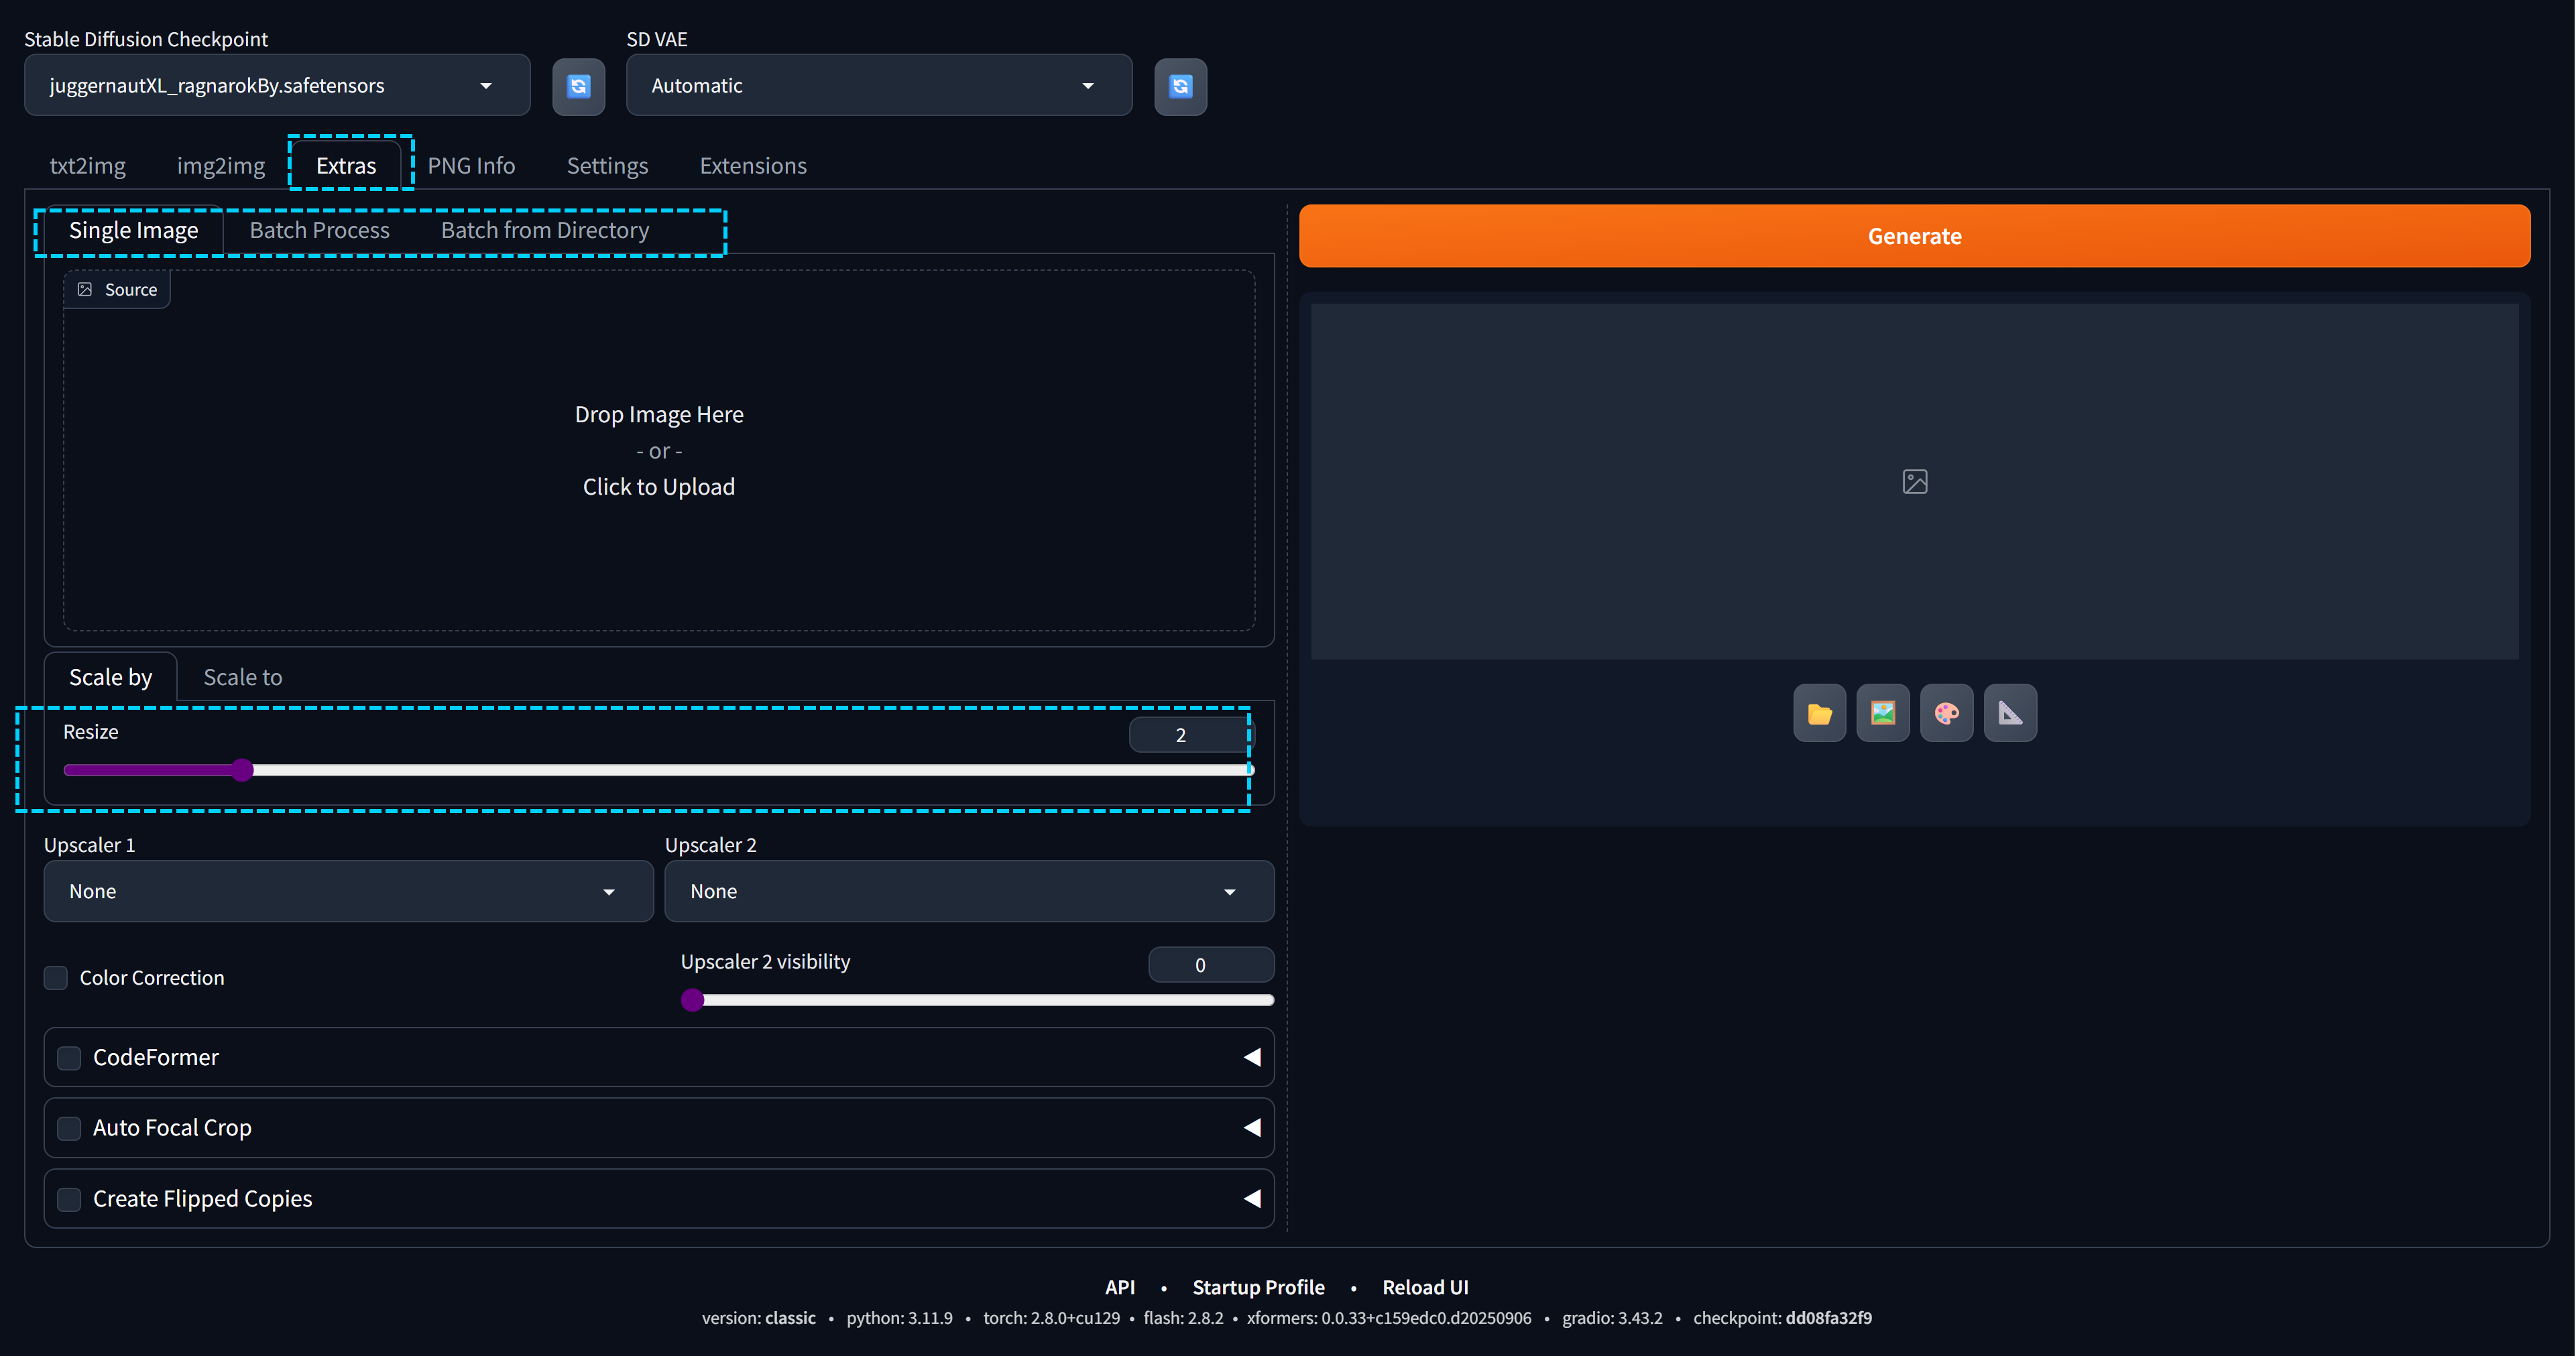The image size is (2576, 1356).
Task: Open the Upscaler 1 dropdown
Action: (348, 891)
